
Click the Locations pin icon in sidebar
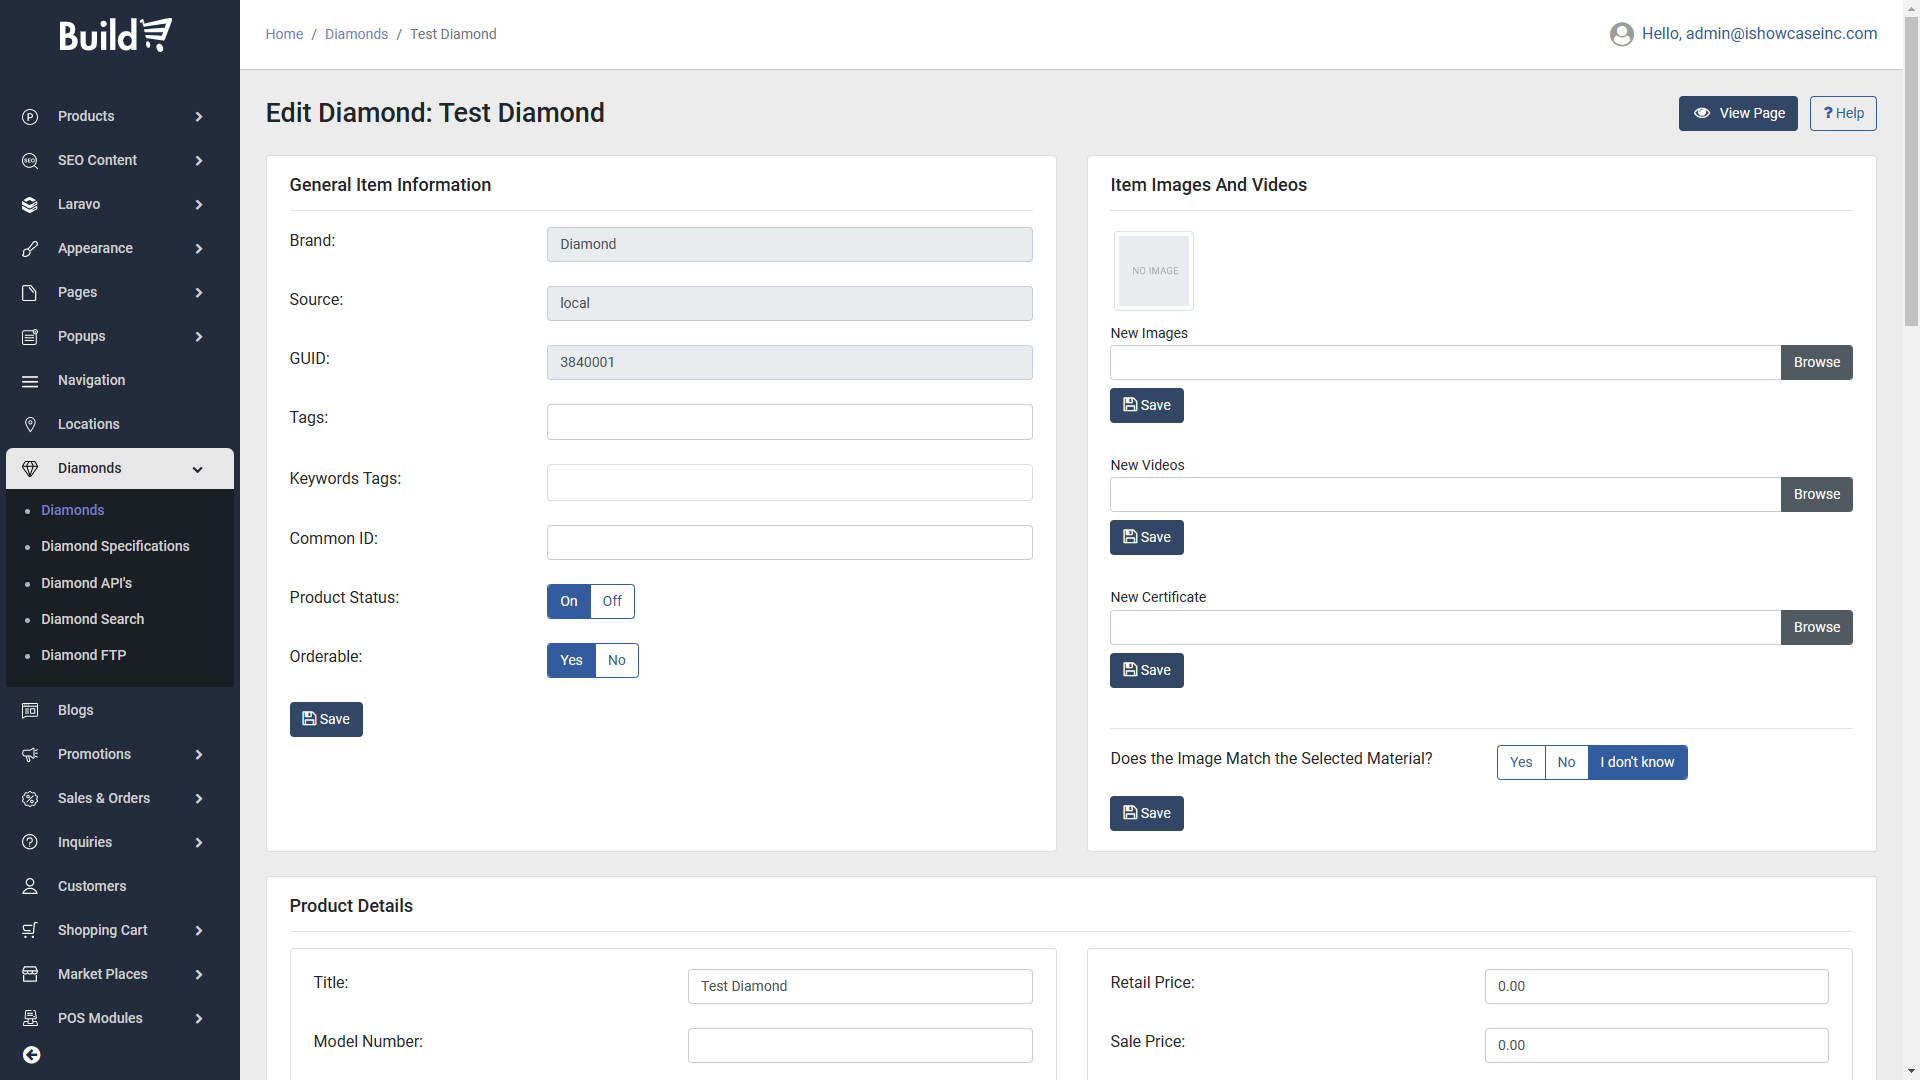[x=30, y=424]
